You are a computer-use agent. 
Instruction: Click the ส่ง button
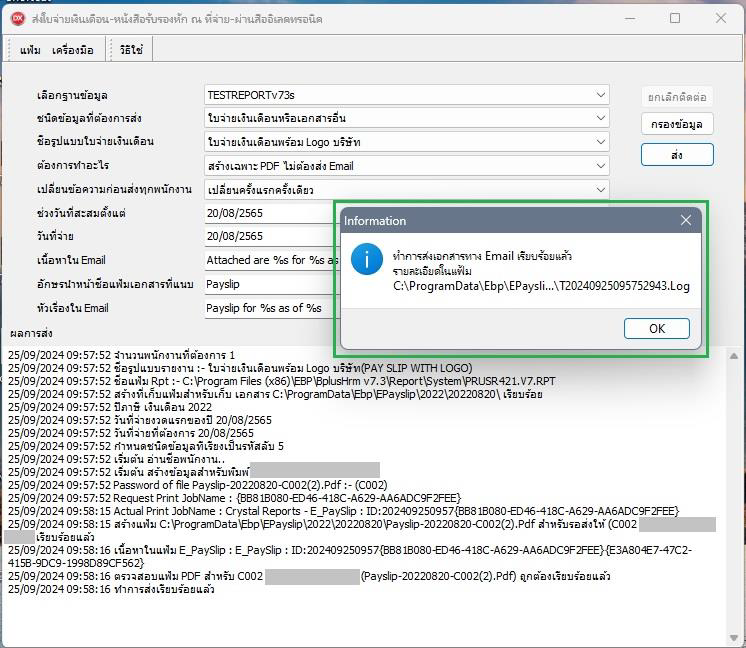[677, 154]
